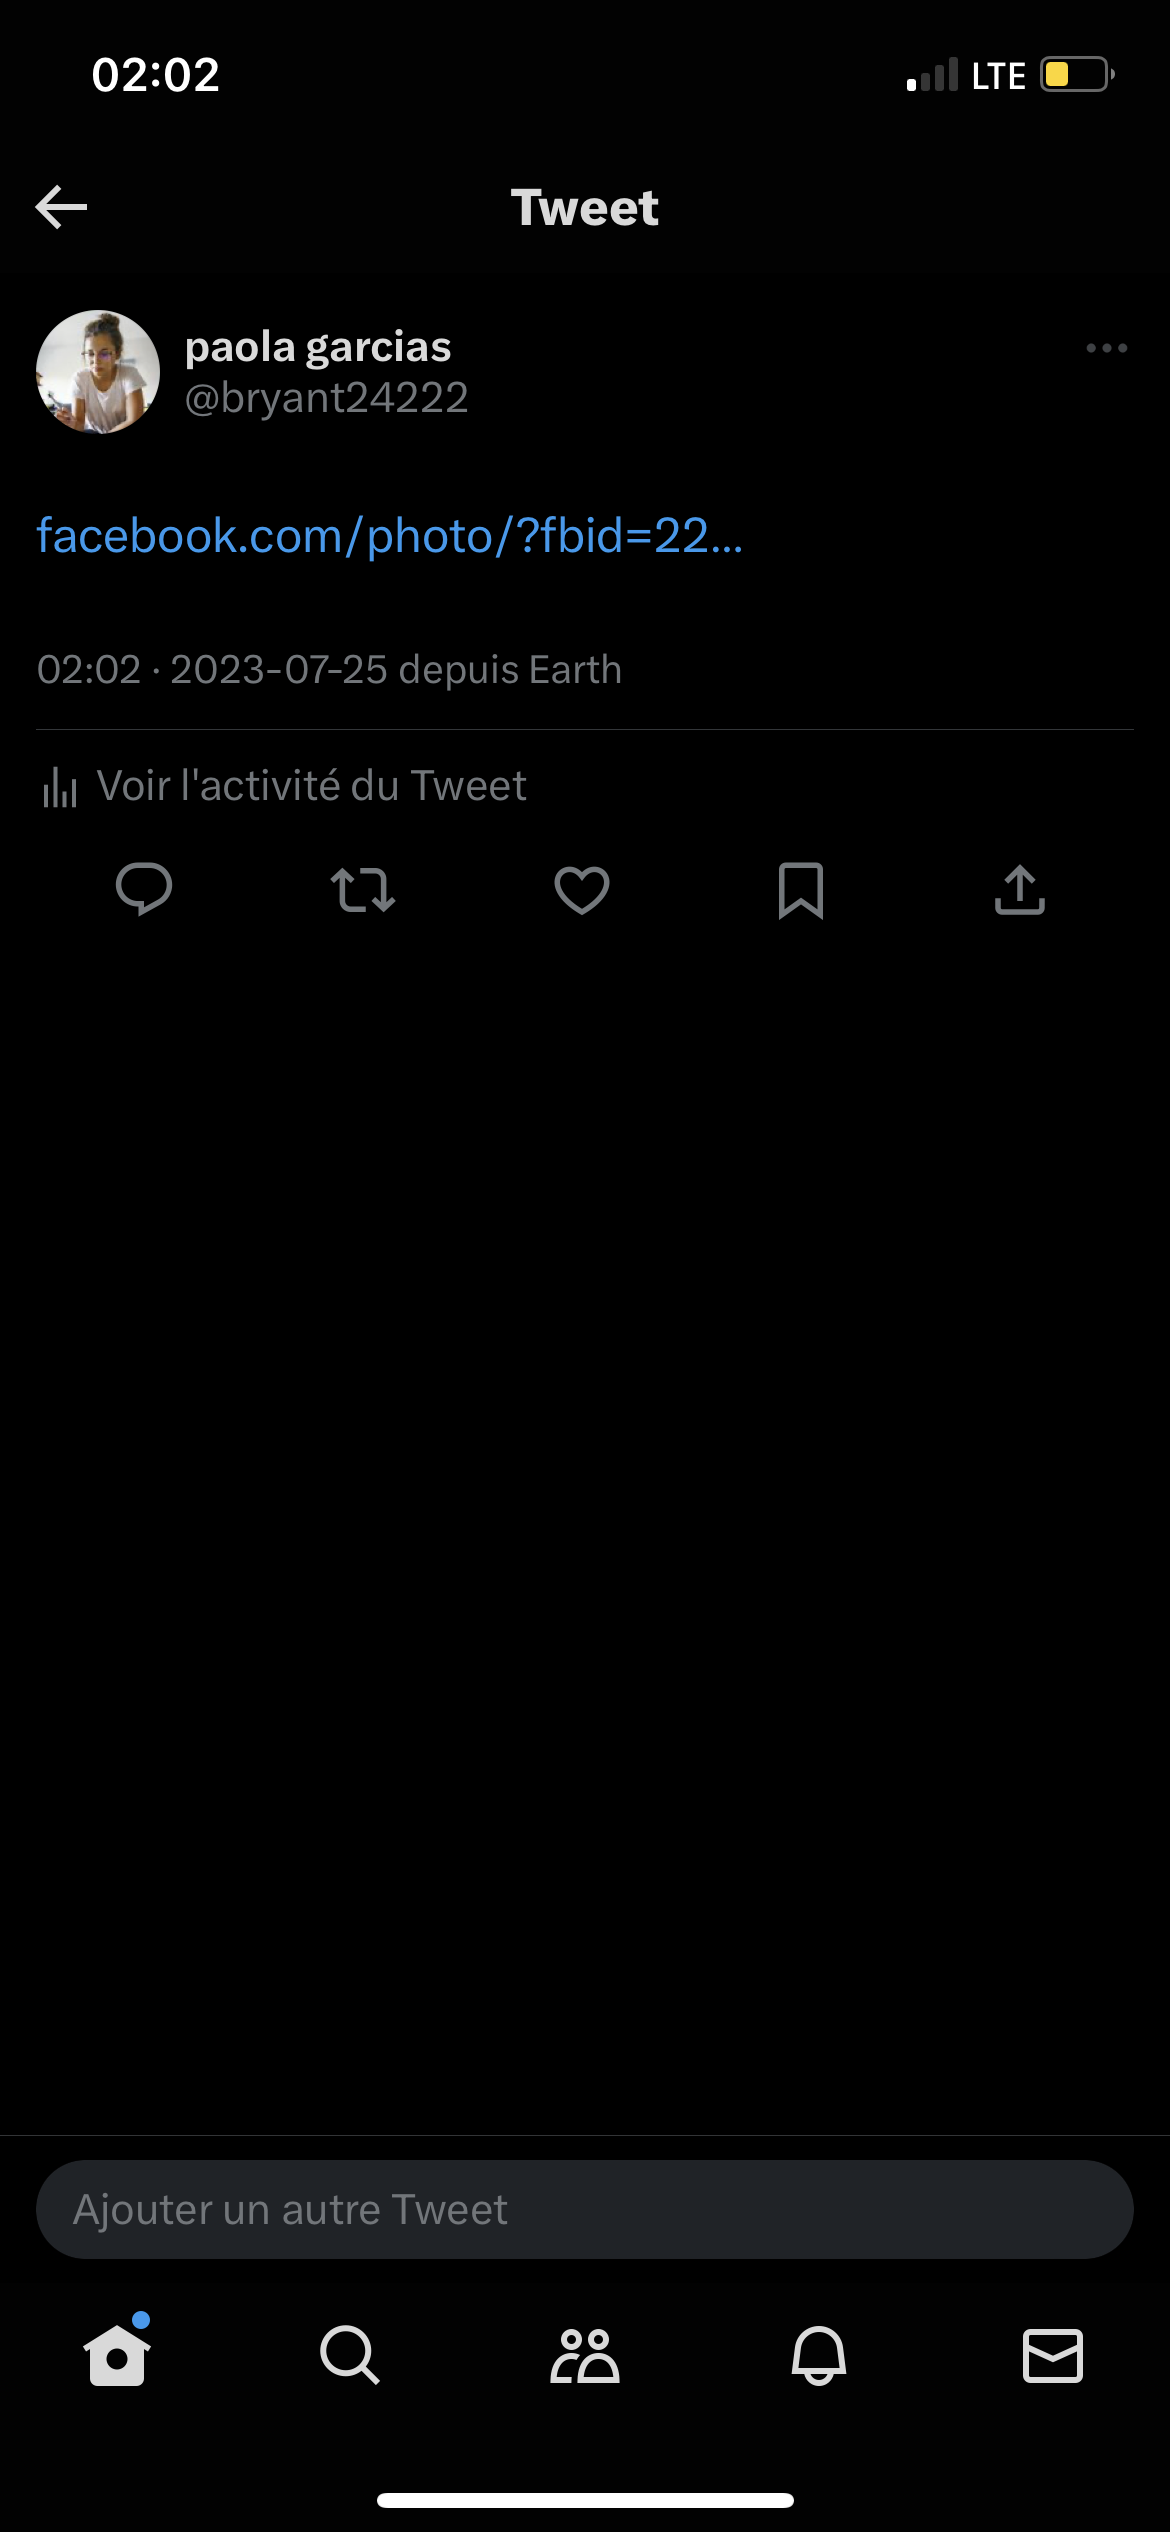The width and height of the screenshot is (1170, 2532).
Task: Like the tweet with heart icon
Action: tap(582, 890)
